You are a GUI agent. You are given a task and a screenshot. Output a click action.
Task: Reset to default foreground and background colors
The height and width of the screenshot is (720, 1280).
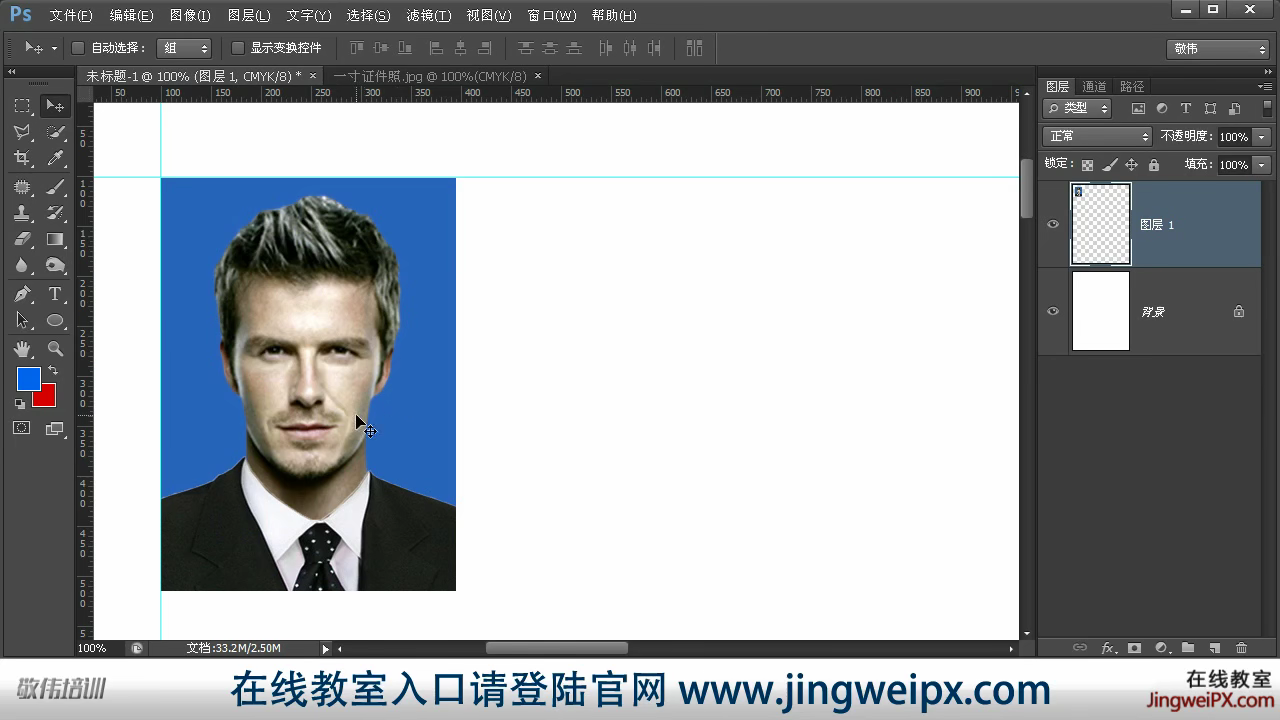coord(20,403)
